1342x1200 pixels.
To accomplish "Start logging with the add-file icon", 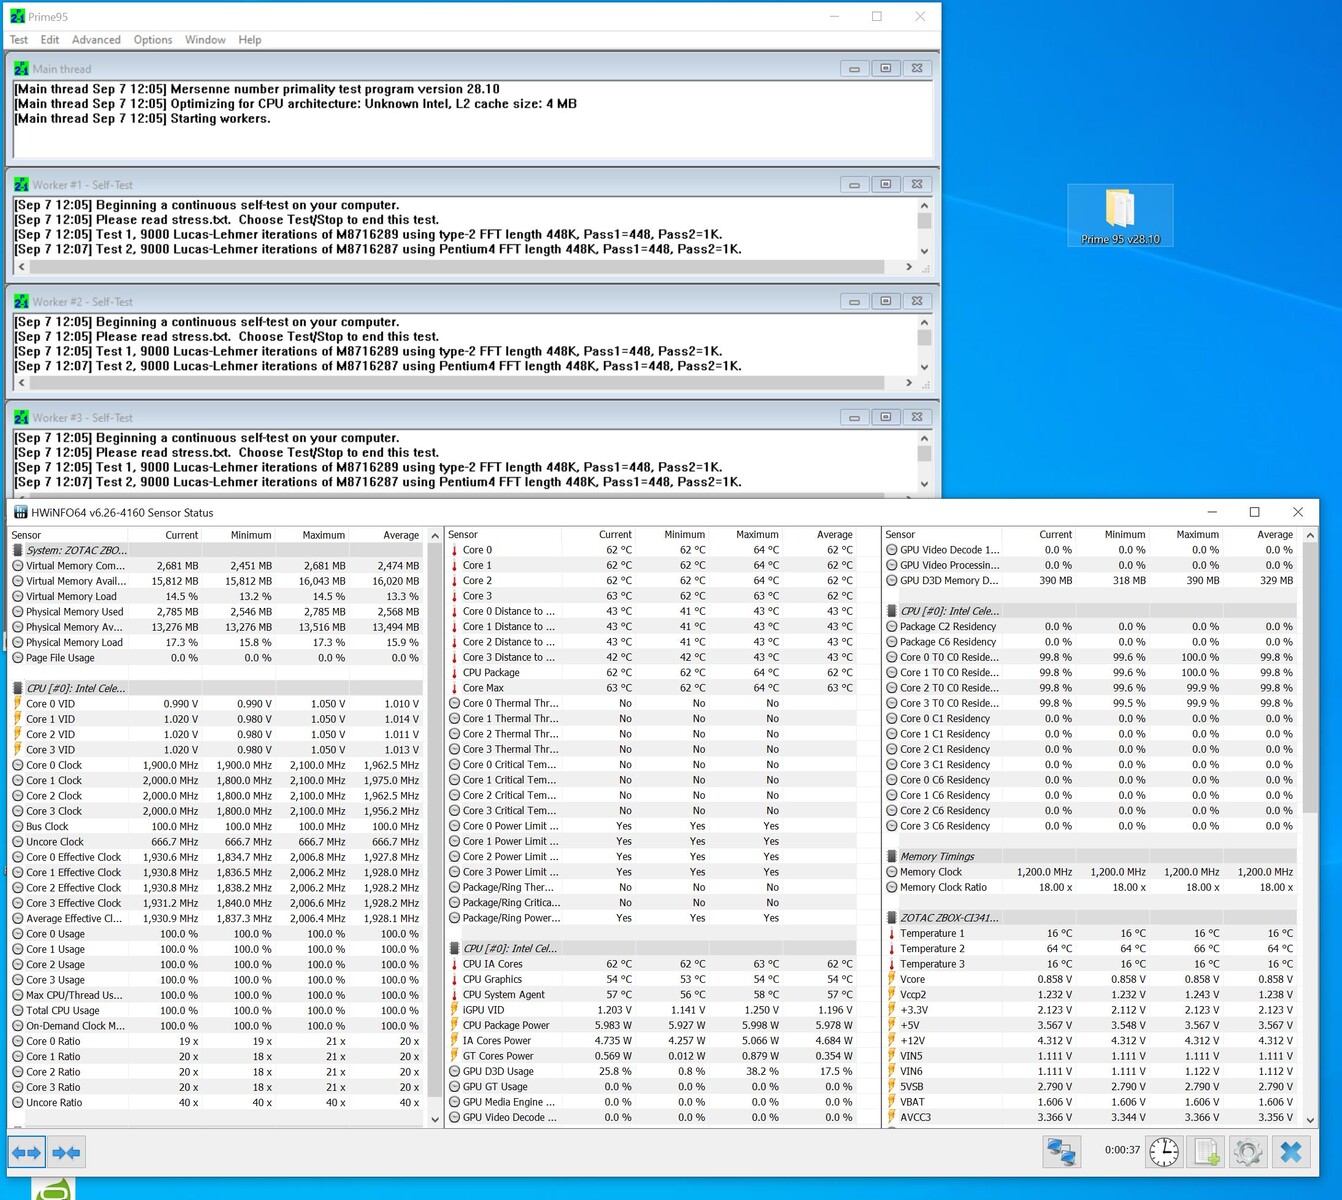I will pyautogui.click(x=1207, y=1152).
